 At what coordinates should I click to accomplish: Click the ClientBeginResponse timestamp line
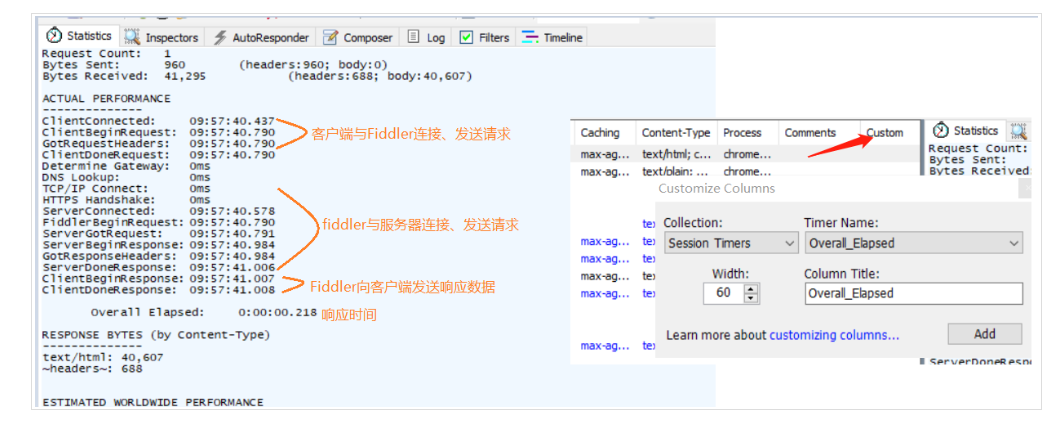tap(158, 278)
